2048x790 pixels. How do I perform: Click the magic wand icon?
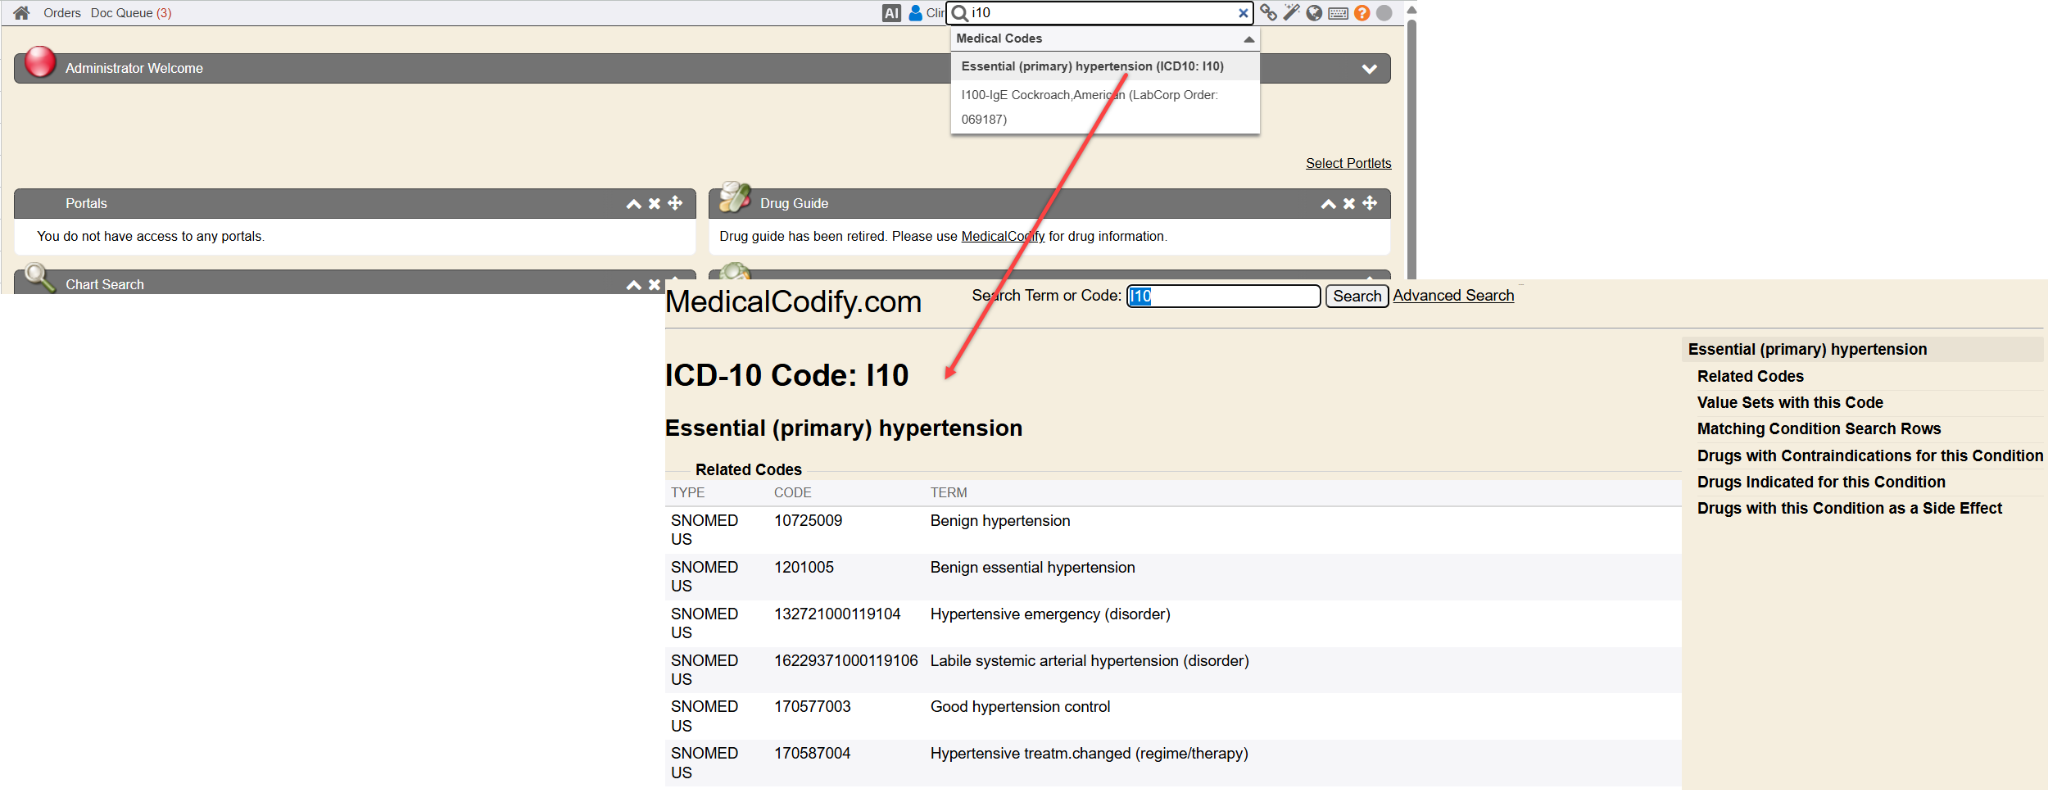point(1291,13)
